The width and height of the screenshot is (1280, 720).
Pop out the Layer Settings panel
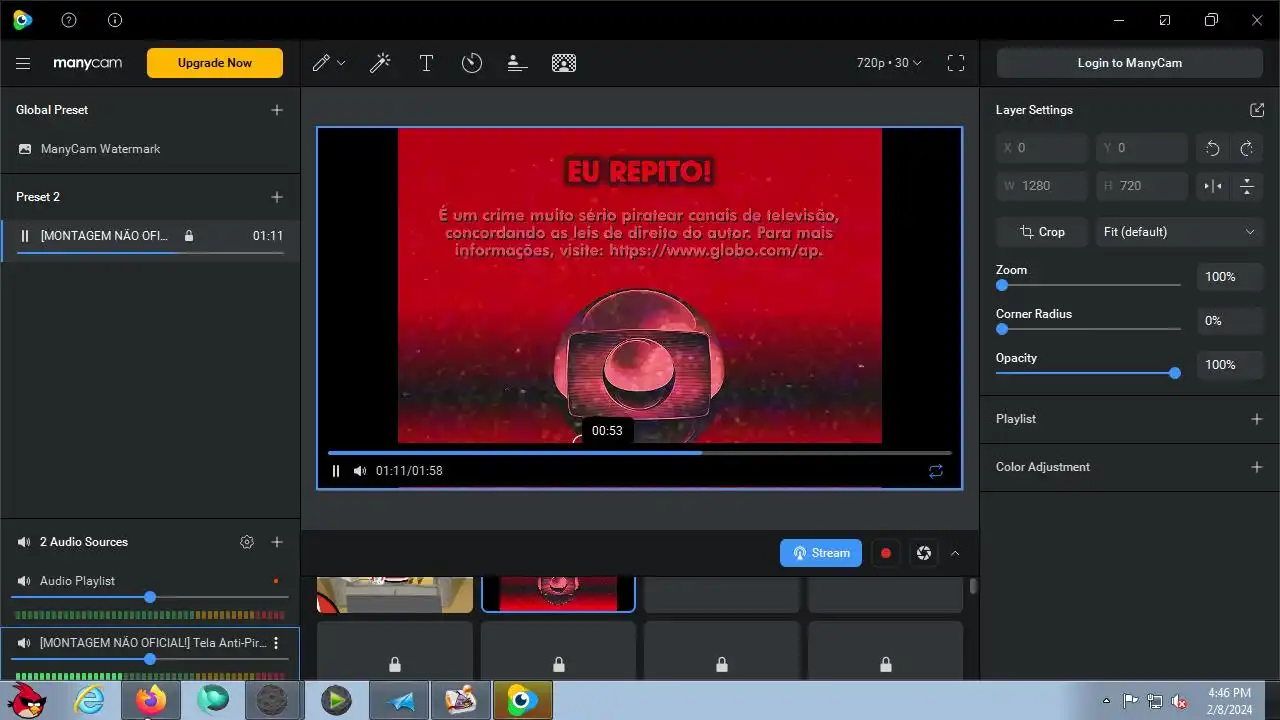click(x=1257, y=110)
